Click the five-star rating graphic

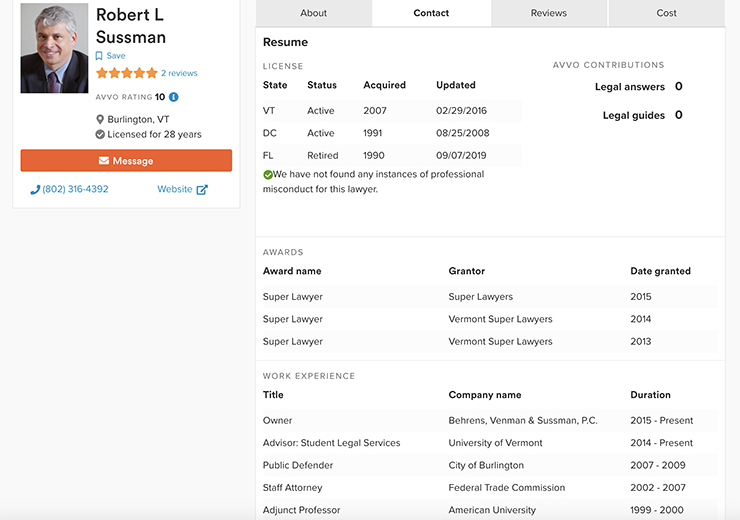point(126,73)
